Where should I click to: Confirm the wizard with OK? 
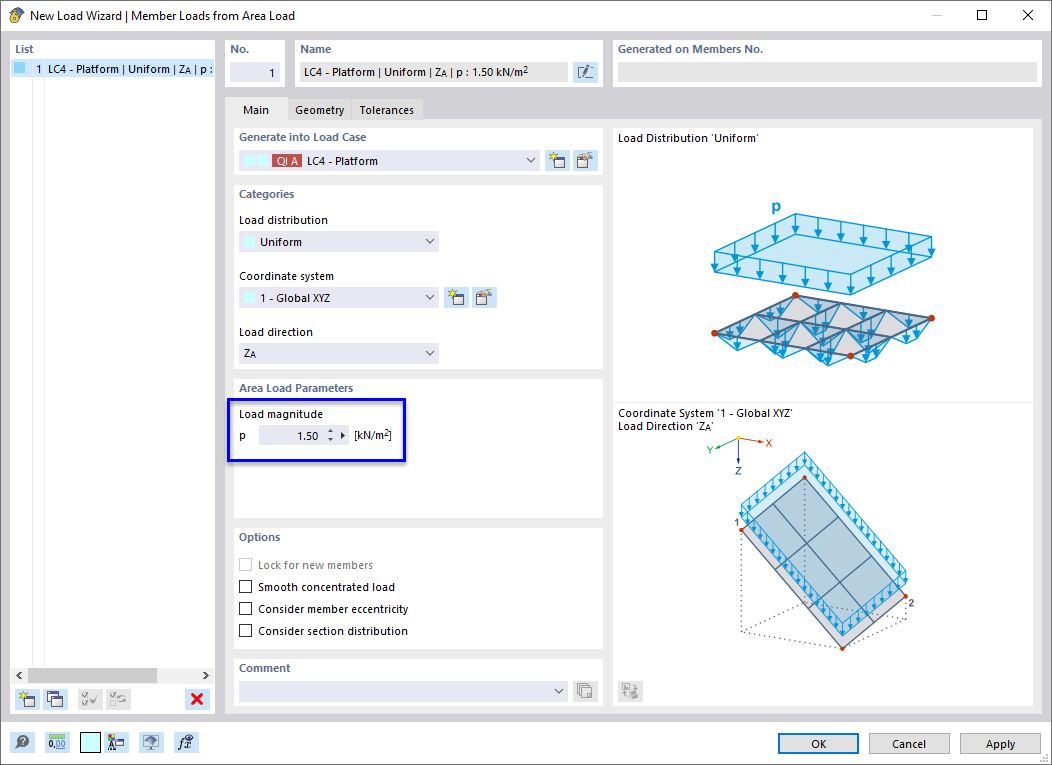818,743
